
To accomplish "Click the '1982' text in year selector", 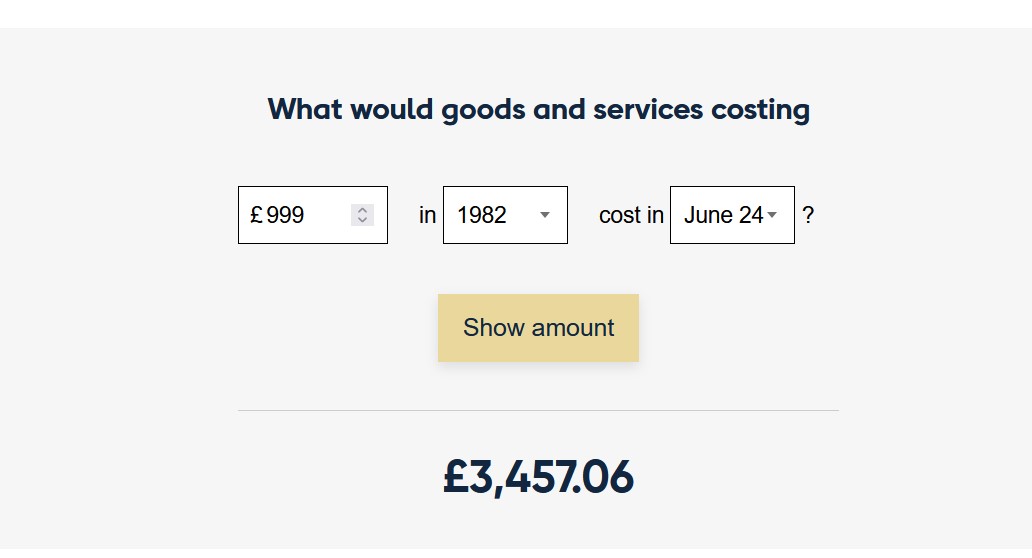I will tap(482, 215).
